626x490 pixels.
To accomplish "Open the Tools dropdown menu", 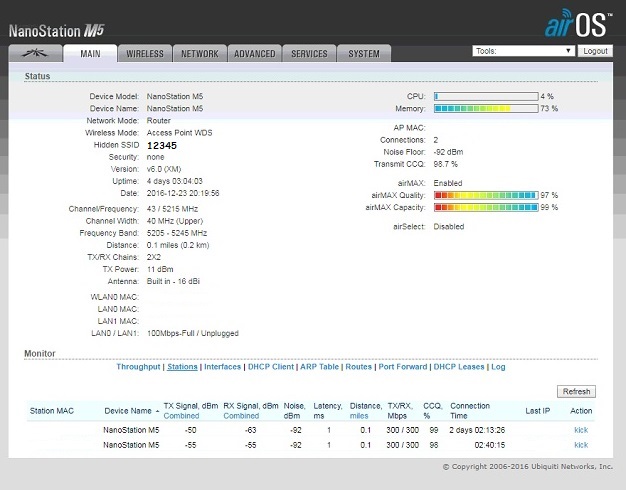I will [x=523, y=50].
